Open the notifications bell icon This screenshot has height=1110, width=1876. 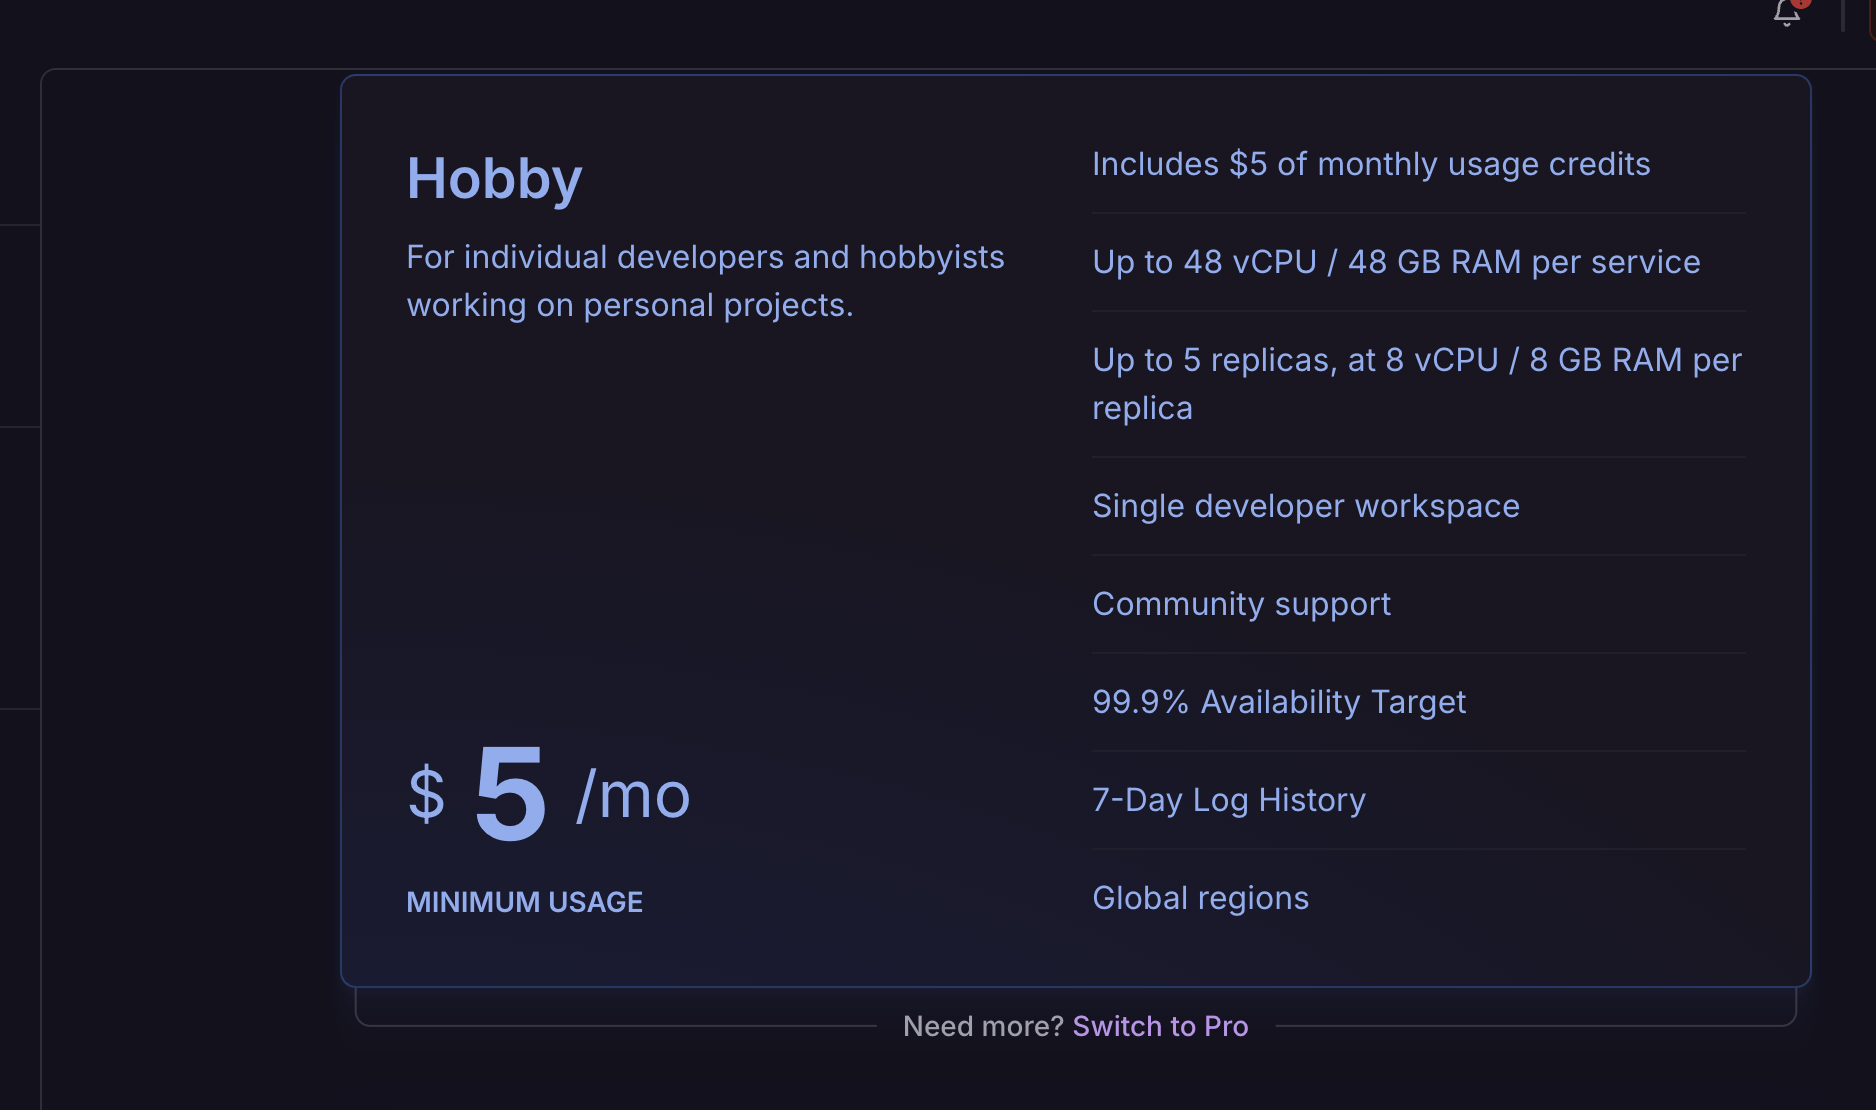[x=1786, y=13]
